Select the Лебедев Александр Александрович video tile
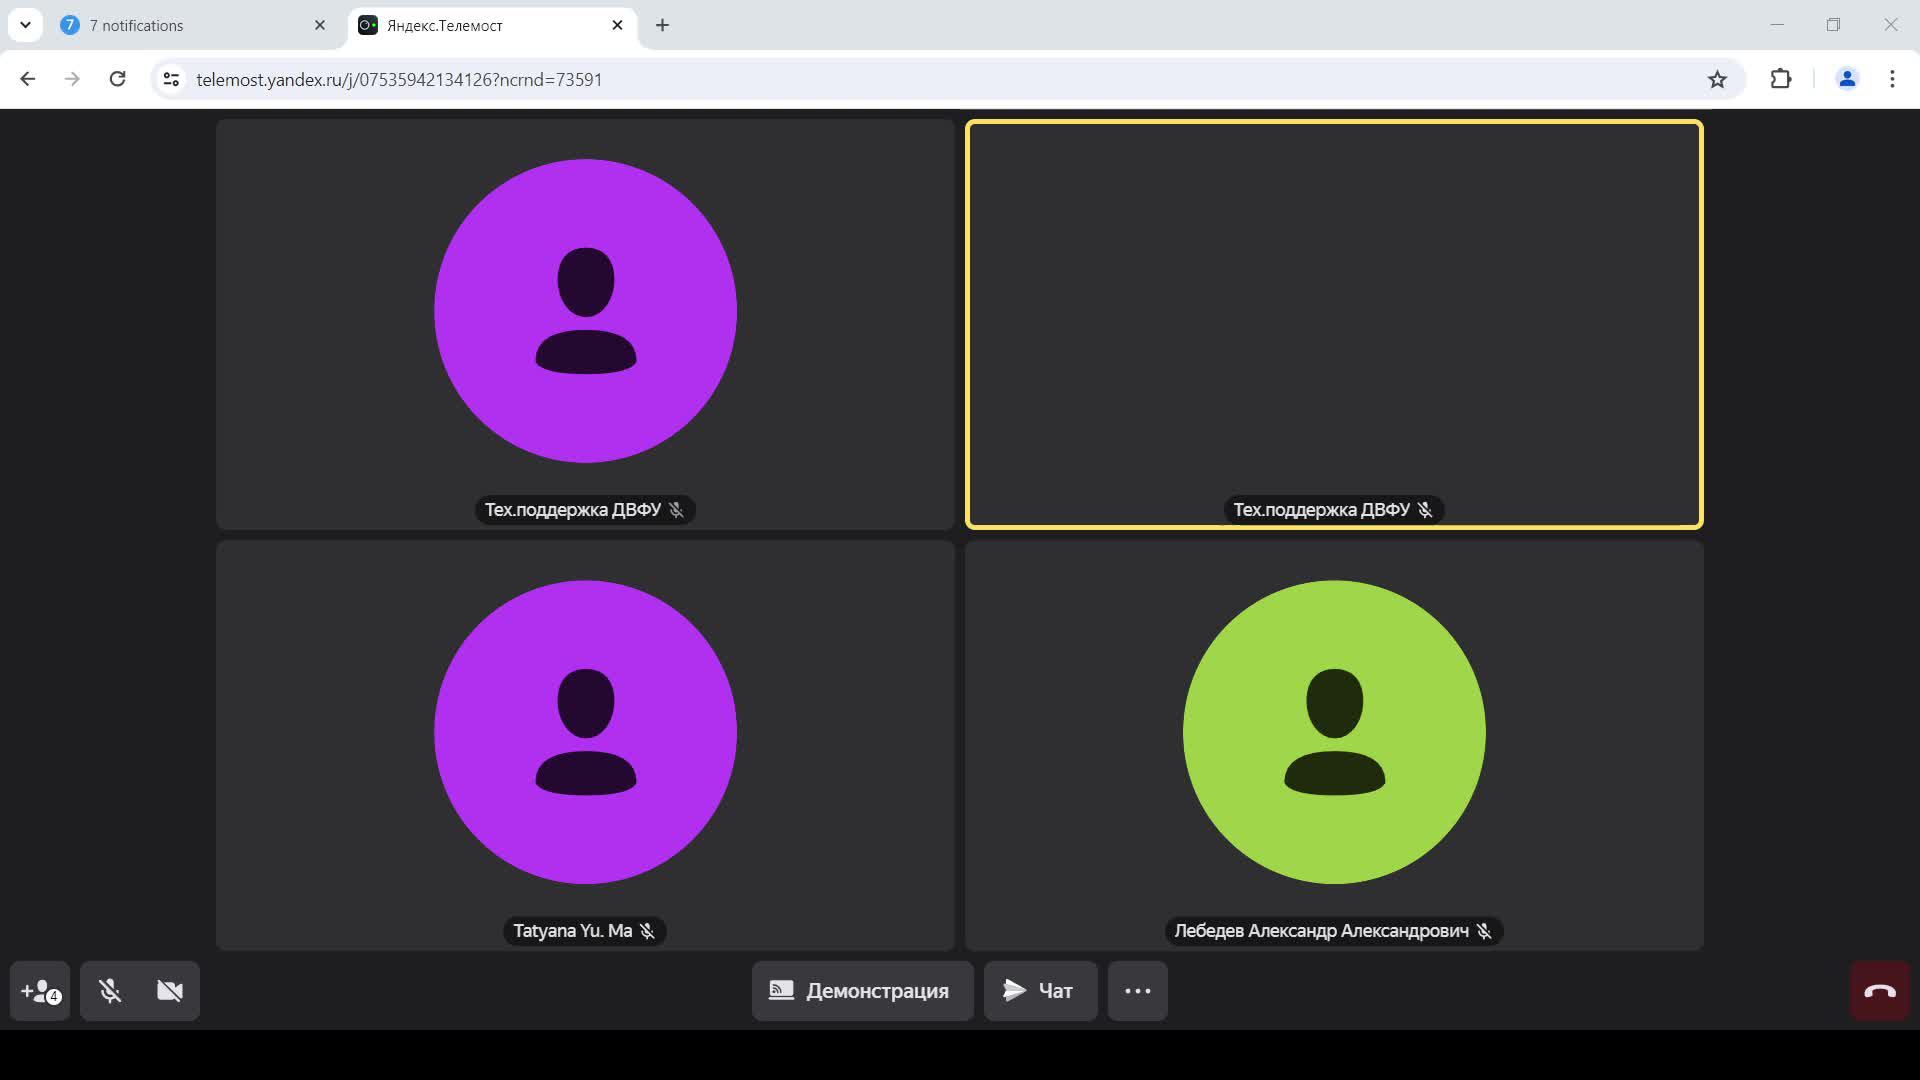The width and height of the screenshot is (1920, 1080). [x=1333, y=745]
